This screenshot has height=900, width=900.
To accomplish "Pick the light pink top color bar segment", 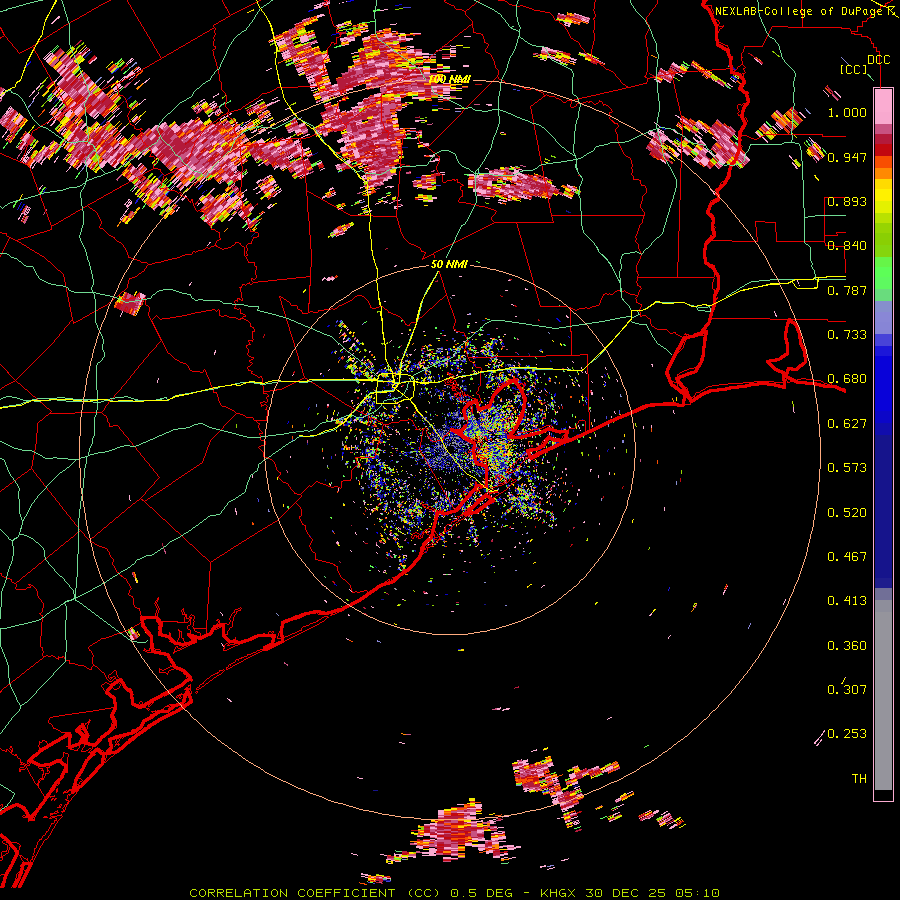I will click(883, 106).
